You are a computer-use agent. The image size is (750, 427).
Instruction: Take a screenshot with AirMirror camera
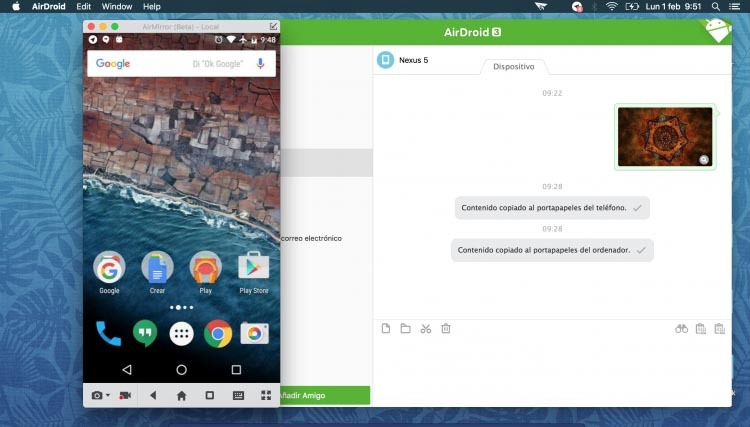[x=97, y=395]
